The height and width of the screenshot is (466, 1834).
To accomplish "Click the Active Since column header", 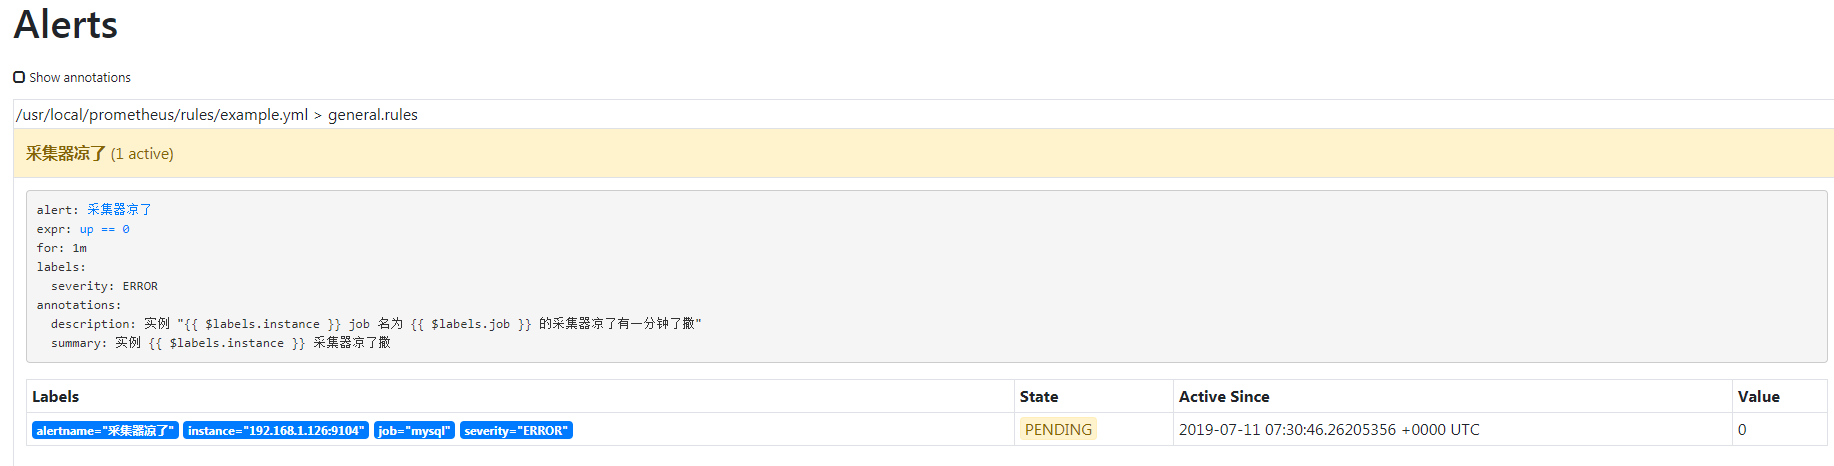I will [x=1224, y=397].
